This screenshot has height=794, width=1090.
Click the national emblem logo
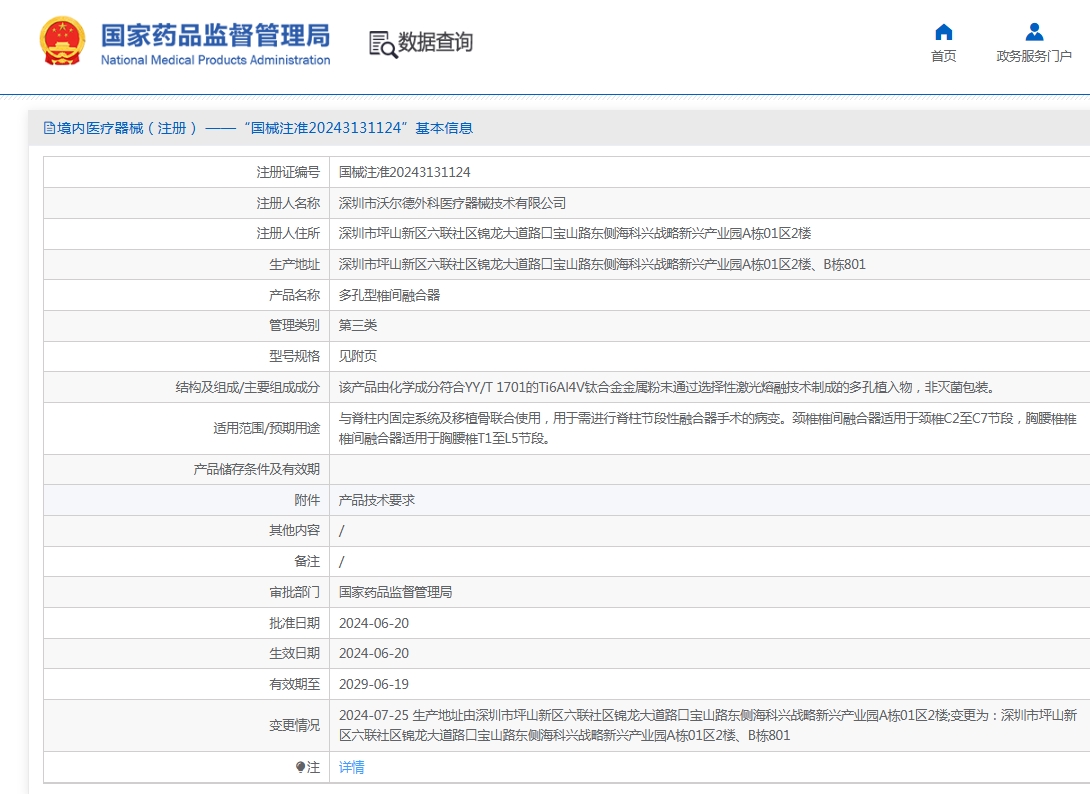[x=63, y=42]
